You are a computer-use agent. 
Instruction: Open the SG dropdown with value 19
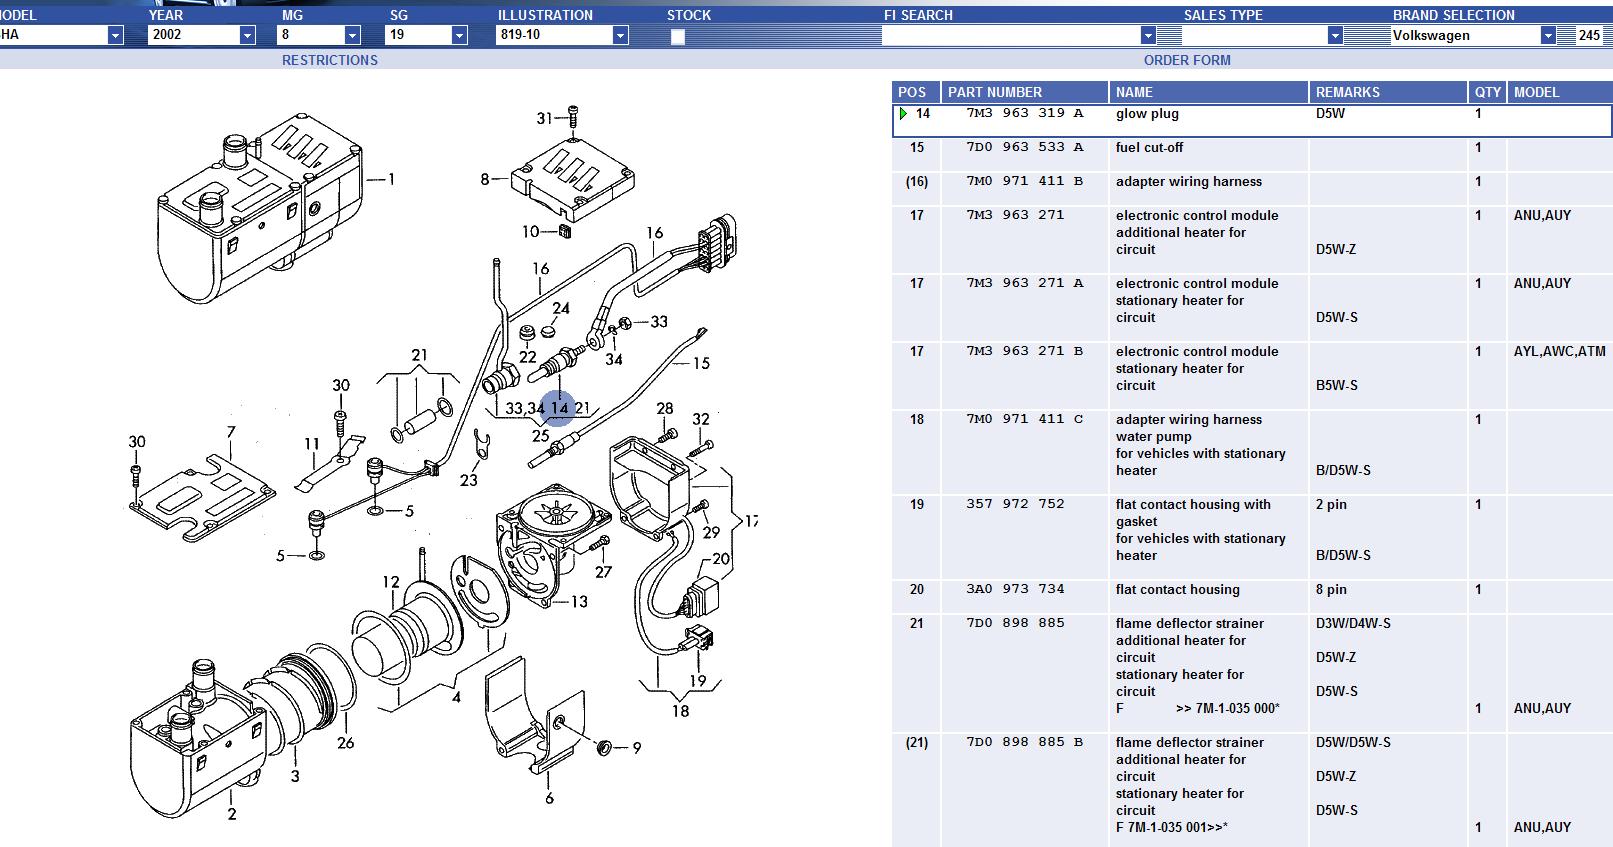point(459,36)
